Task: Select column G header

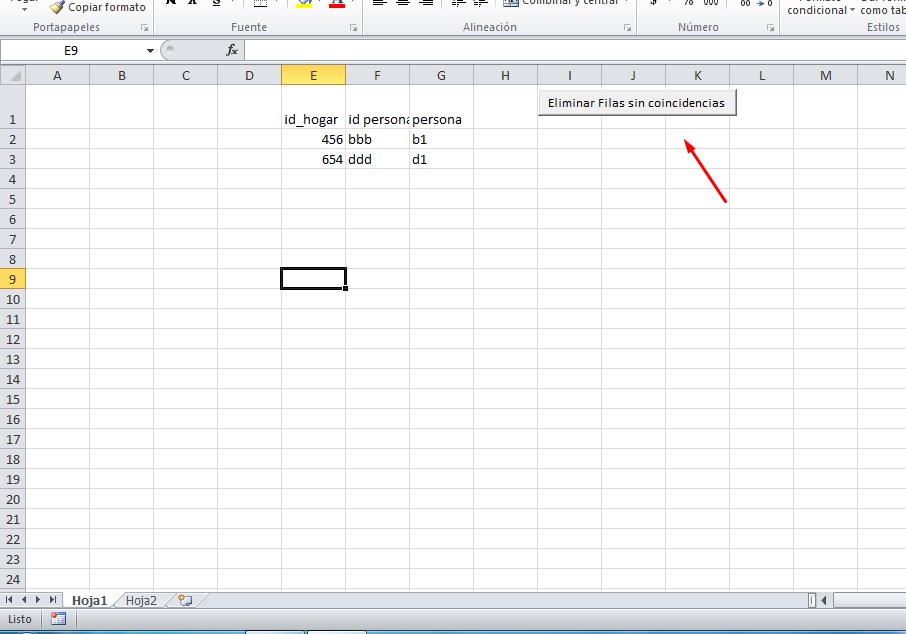Action: [441, 75]
